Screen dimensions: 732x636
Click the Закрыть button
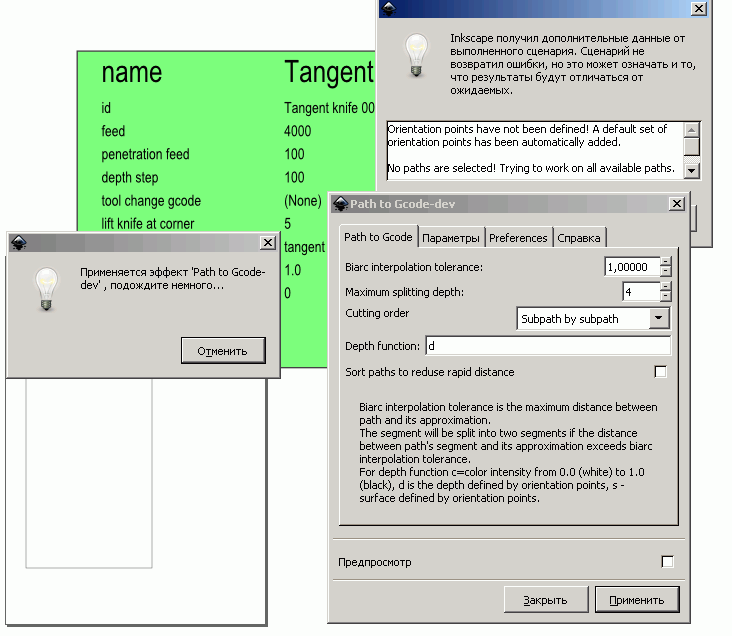pyautogui.click(x=545, y=600)
